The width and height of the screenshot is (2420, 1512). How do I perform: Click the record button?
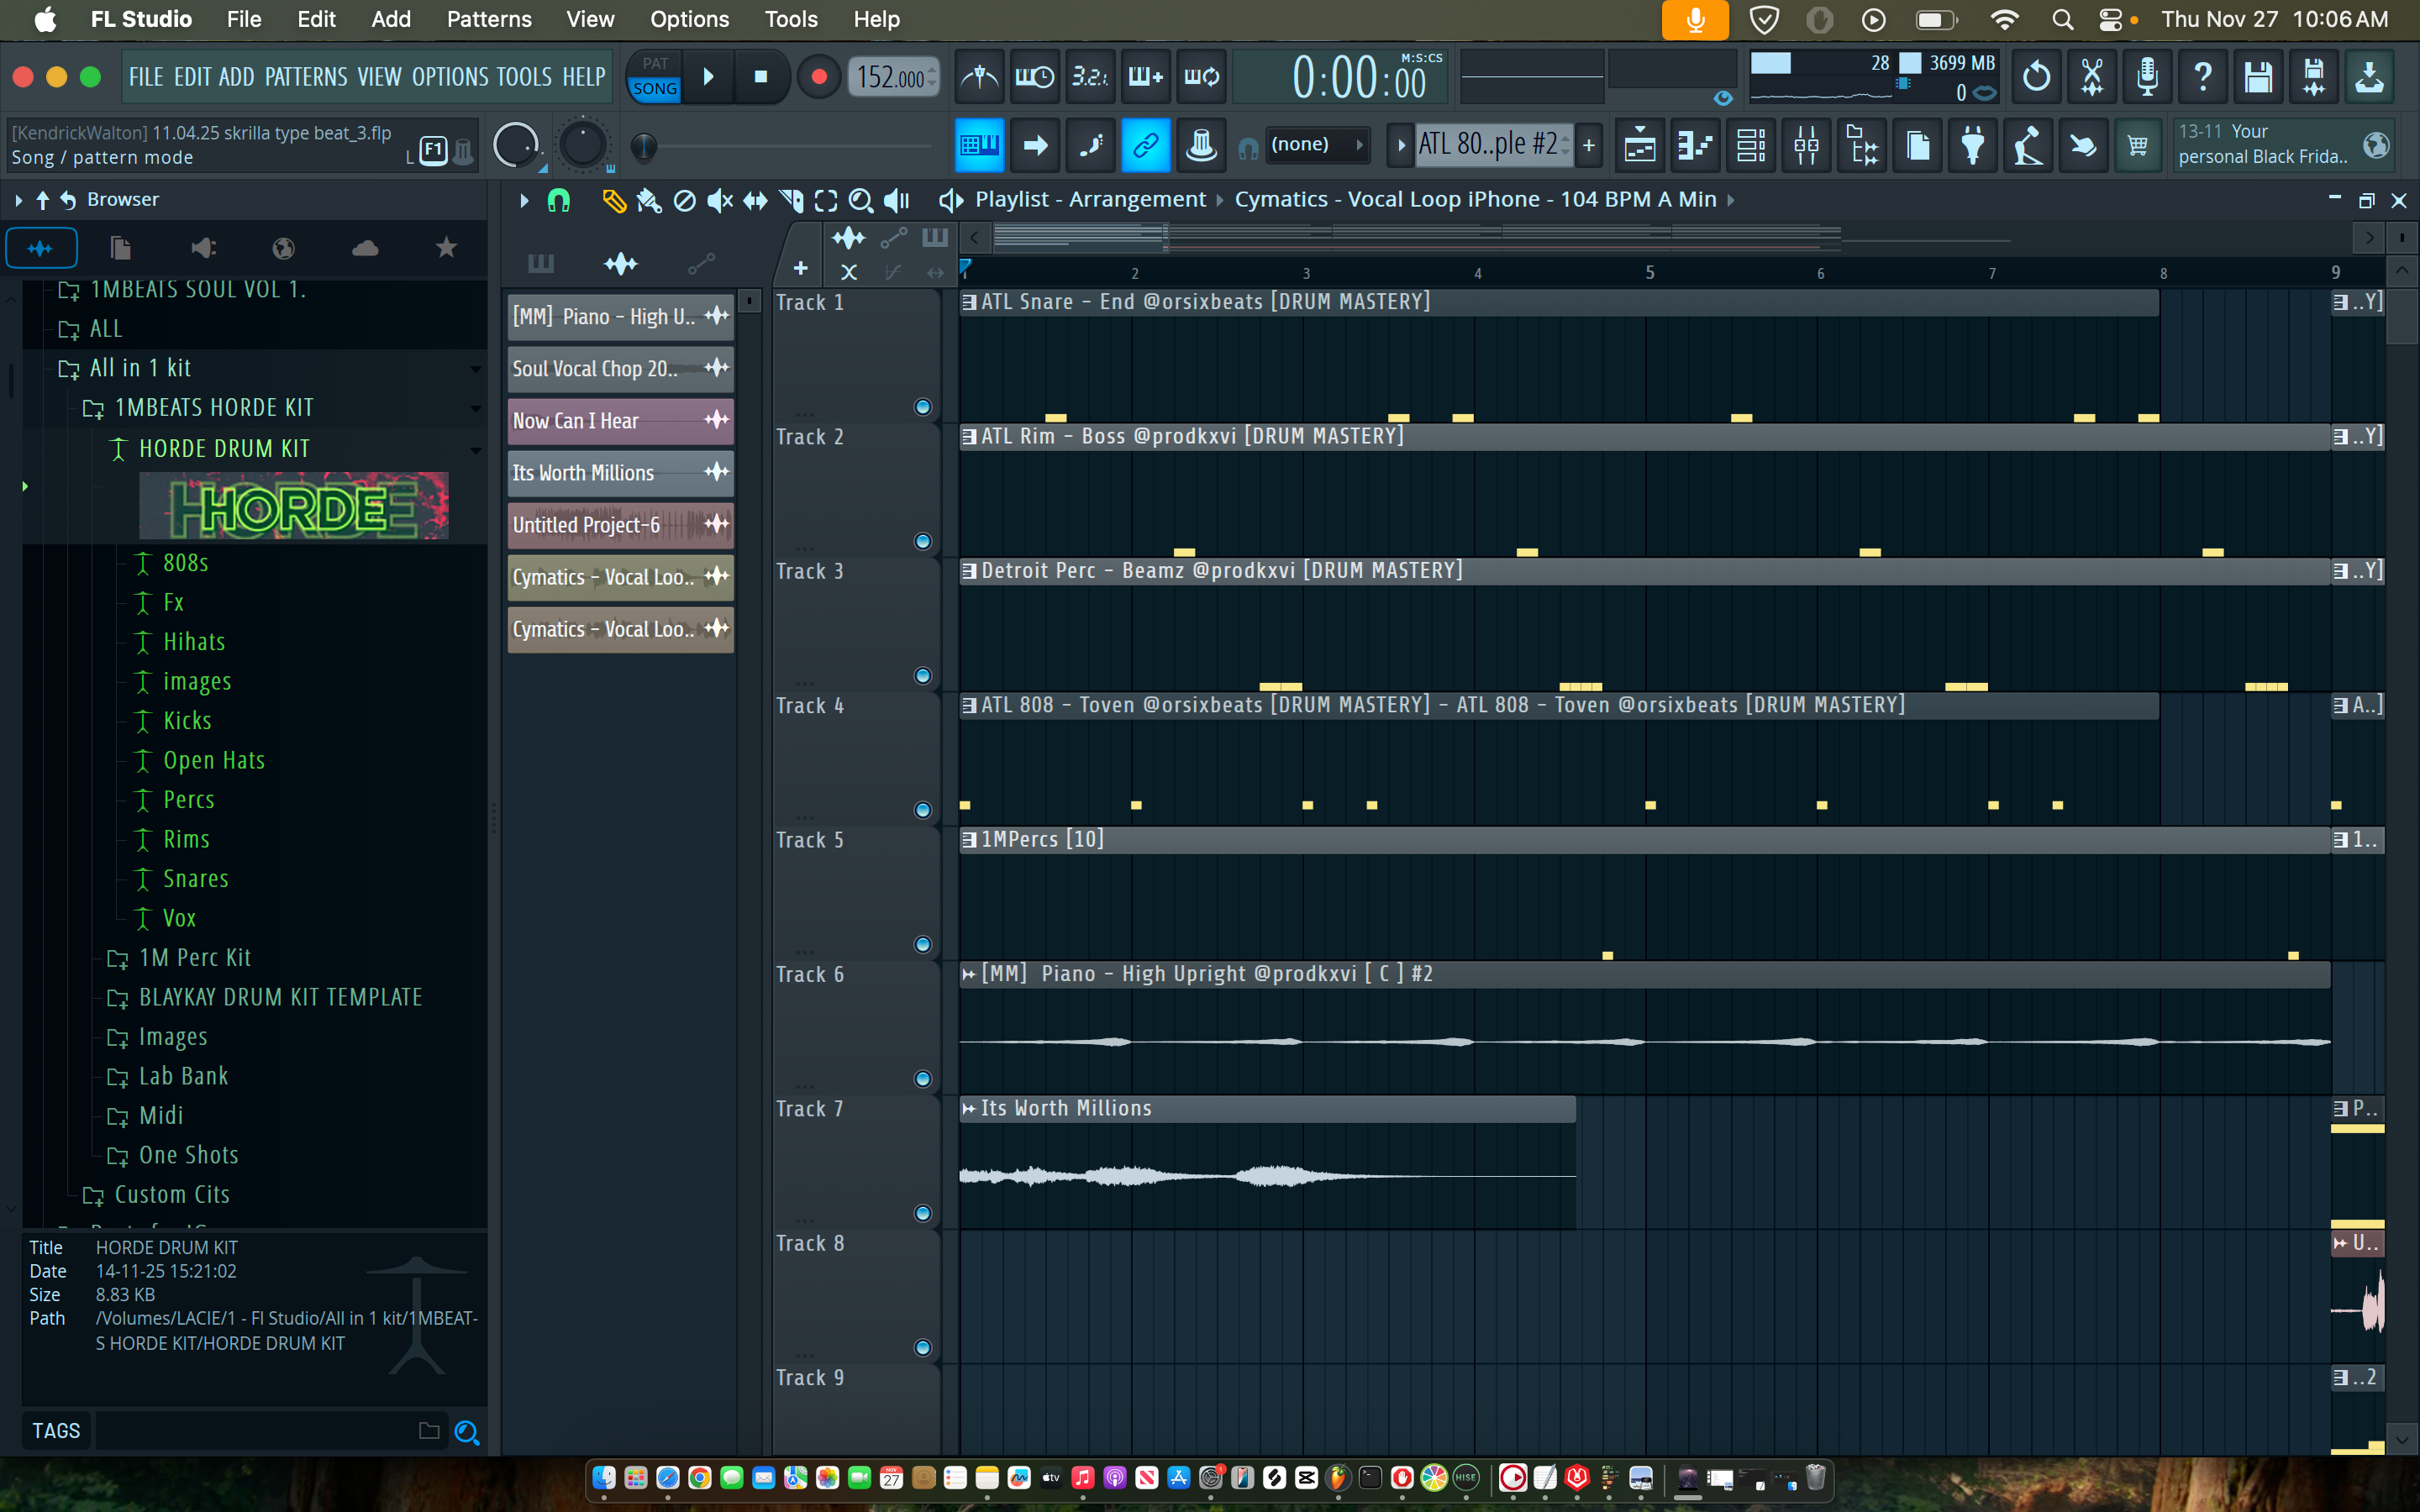(x=818, y=77)
